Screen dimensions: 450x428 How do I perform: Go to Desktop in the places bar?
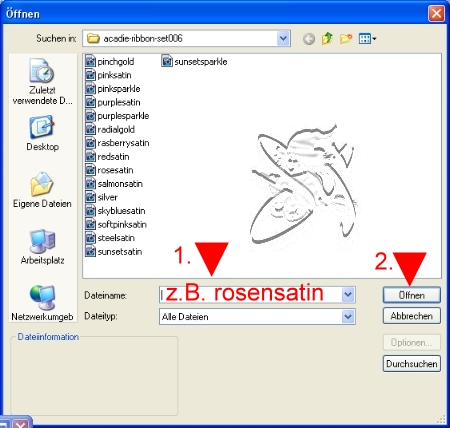pos(42,133)
